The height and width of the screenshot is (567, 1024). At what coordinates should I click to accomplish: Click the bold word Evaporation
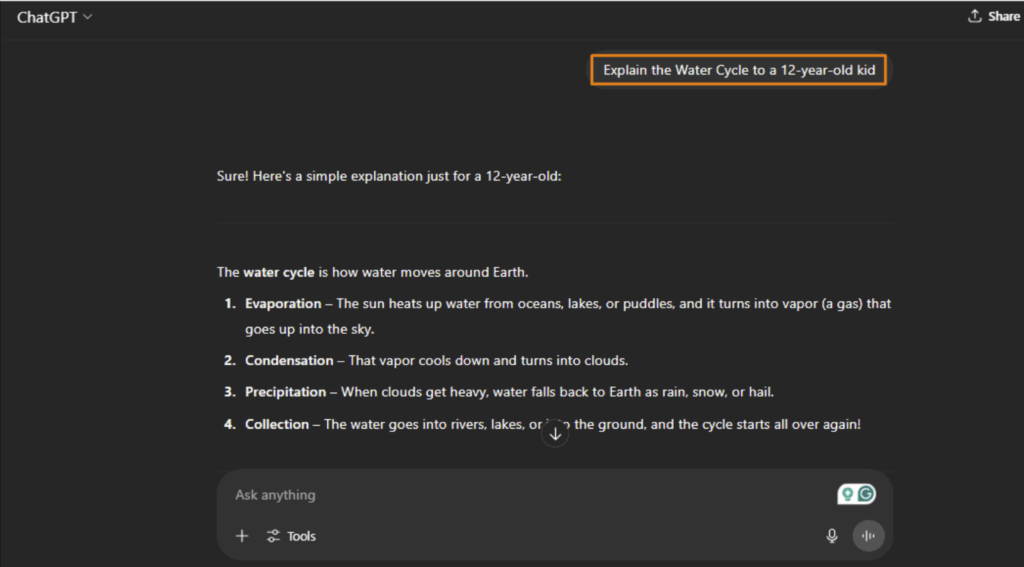pyautogui.click(x=283, y=303)
